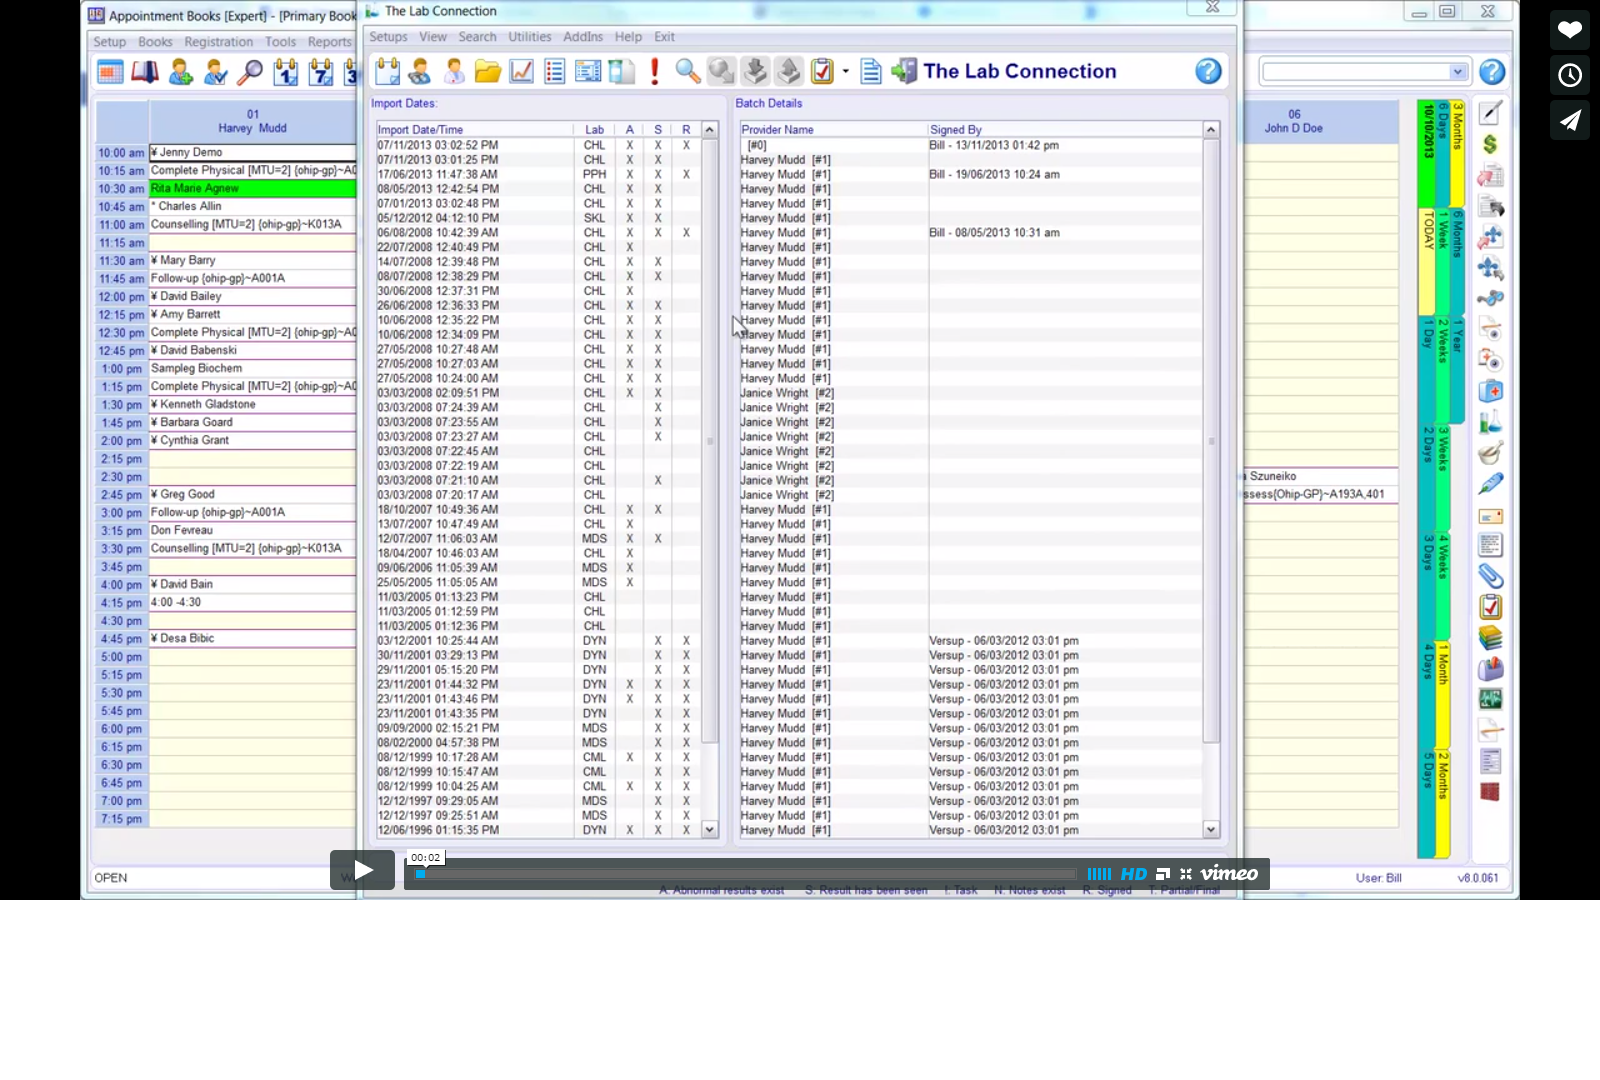Click the doctor with glasses icon
The width and height of the screenshot is (1600, 1080).
420,71
